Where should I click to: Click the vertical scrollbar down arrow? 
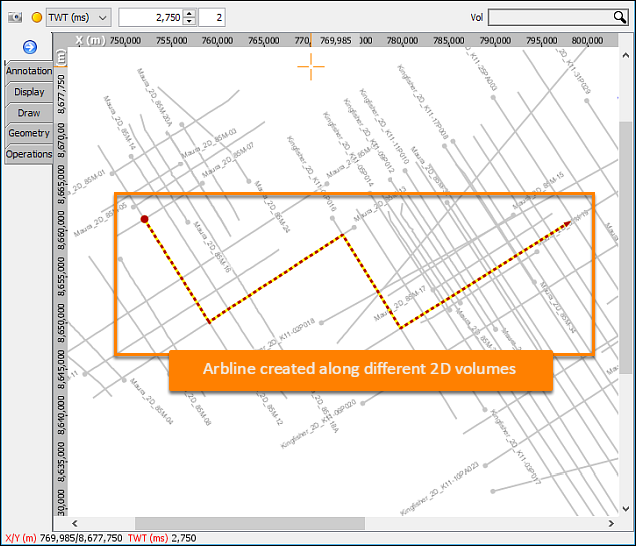click(x=626, y=509)
